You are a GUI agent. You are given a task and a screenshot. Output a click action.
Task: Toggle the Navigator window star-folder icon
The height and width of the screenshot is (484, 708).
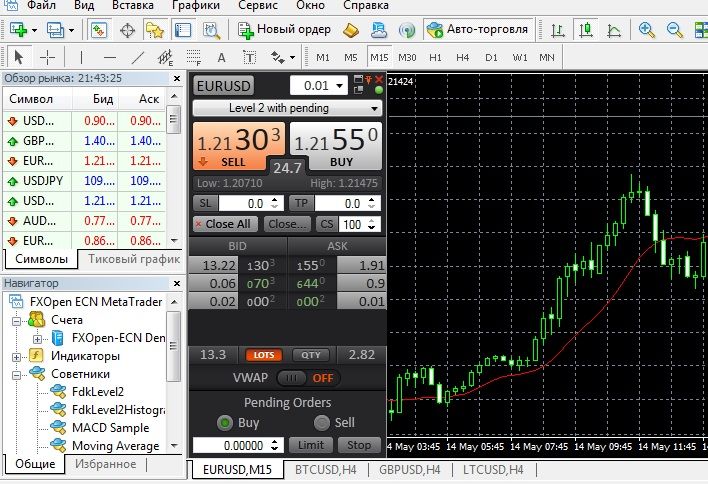[x=155, y=30]
